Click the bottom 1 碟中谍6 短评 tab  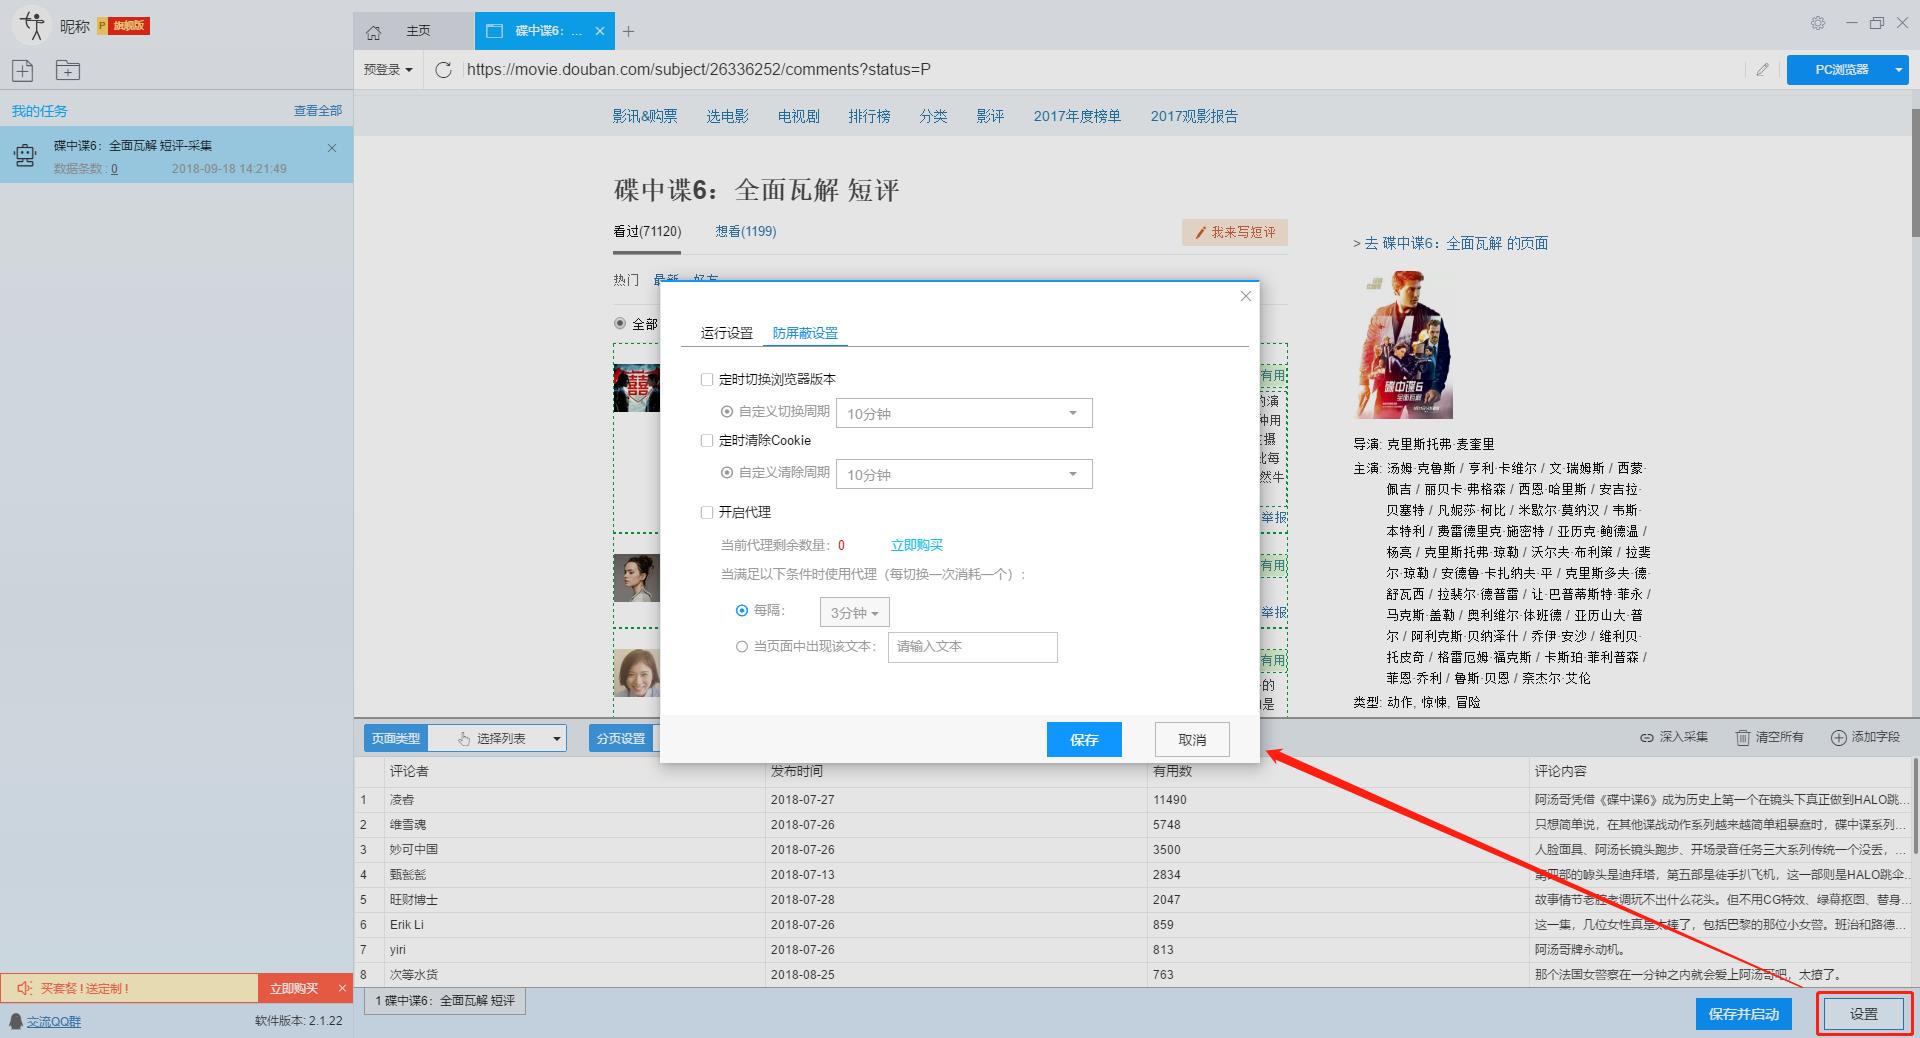[445, 1001]
